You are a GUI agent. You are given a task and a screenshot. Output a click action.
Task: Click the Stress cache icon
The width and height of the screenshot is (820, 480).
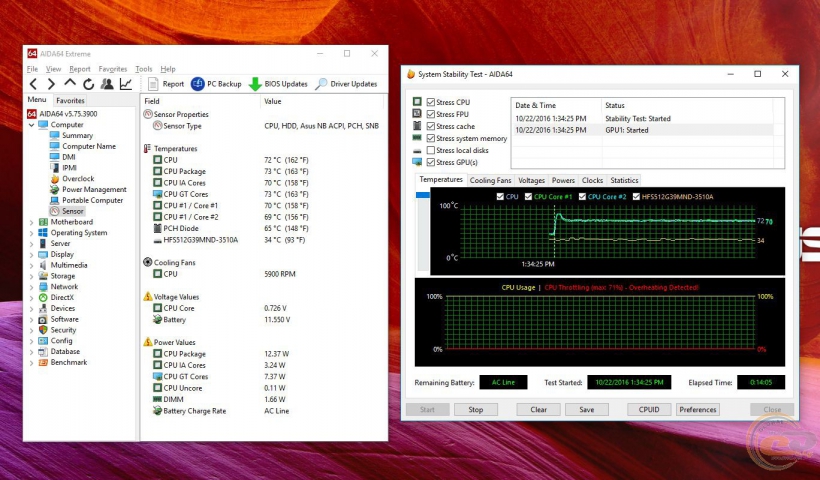click(417, 125)
